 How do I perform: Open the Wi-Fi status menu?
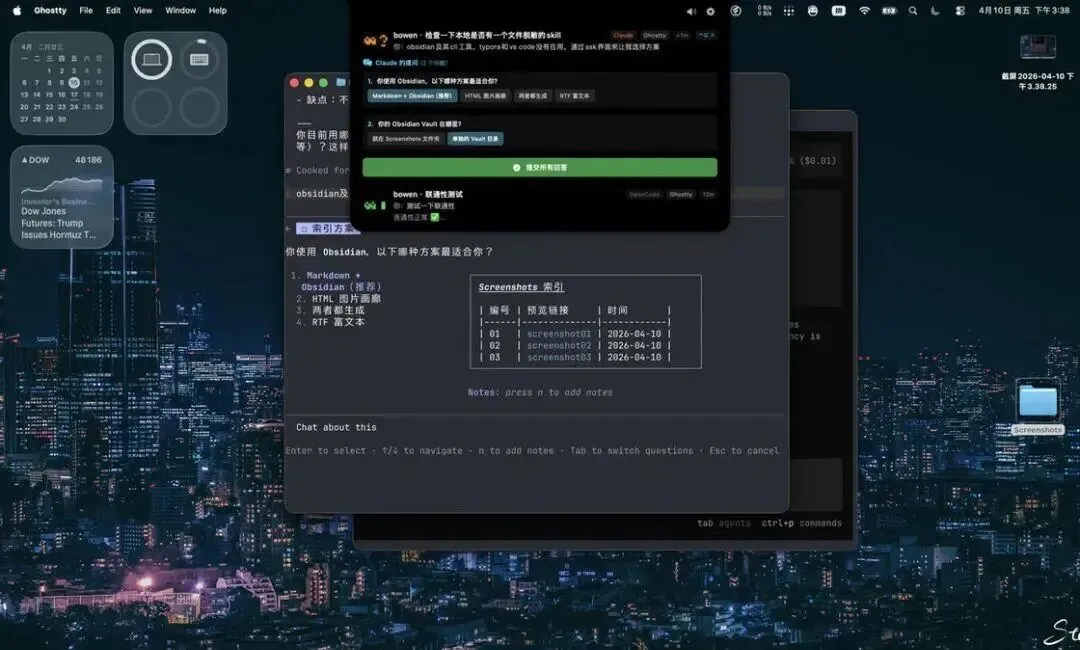(864, 10)
